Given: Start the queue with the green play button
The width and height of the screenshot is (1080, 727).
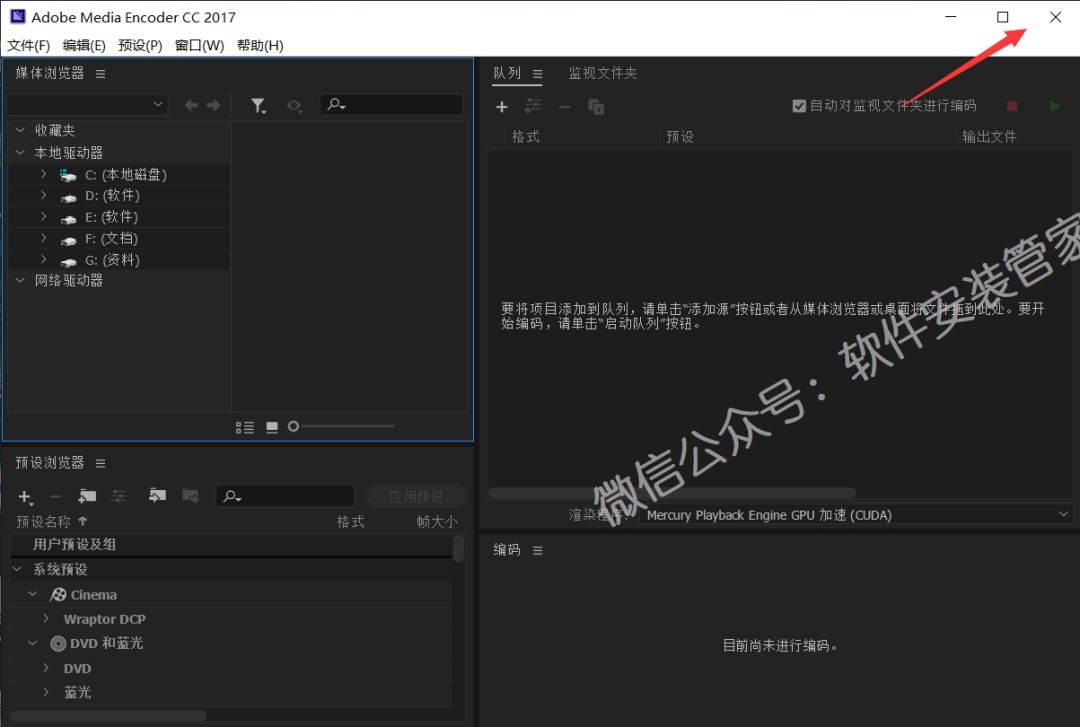Looking at the screenshot, I should (x=1054, y=106).
